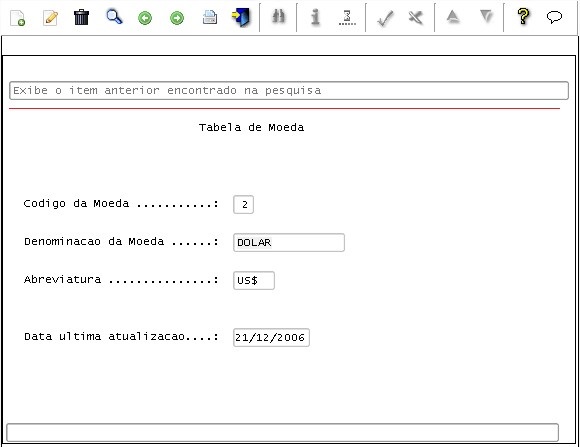Click the printer list icon
Viewport: 580px width, 447px height.
point(210,17)
